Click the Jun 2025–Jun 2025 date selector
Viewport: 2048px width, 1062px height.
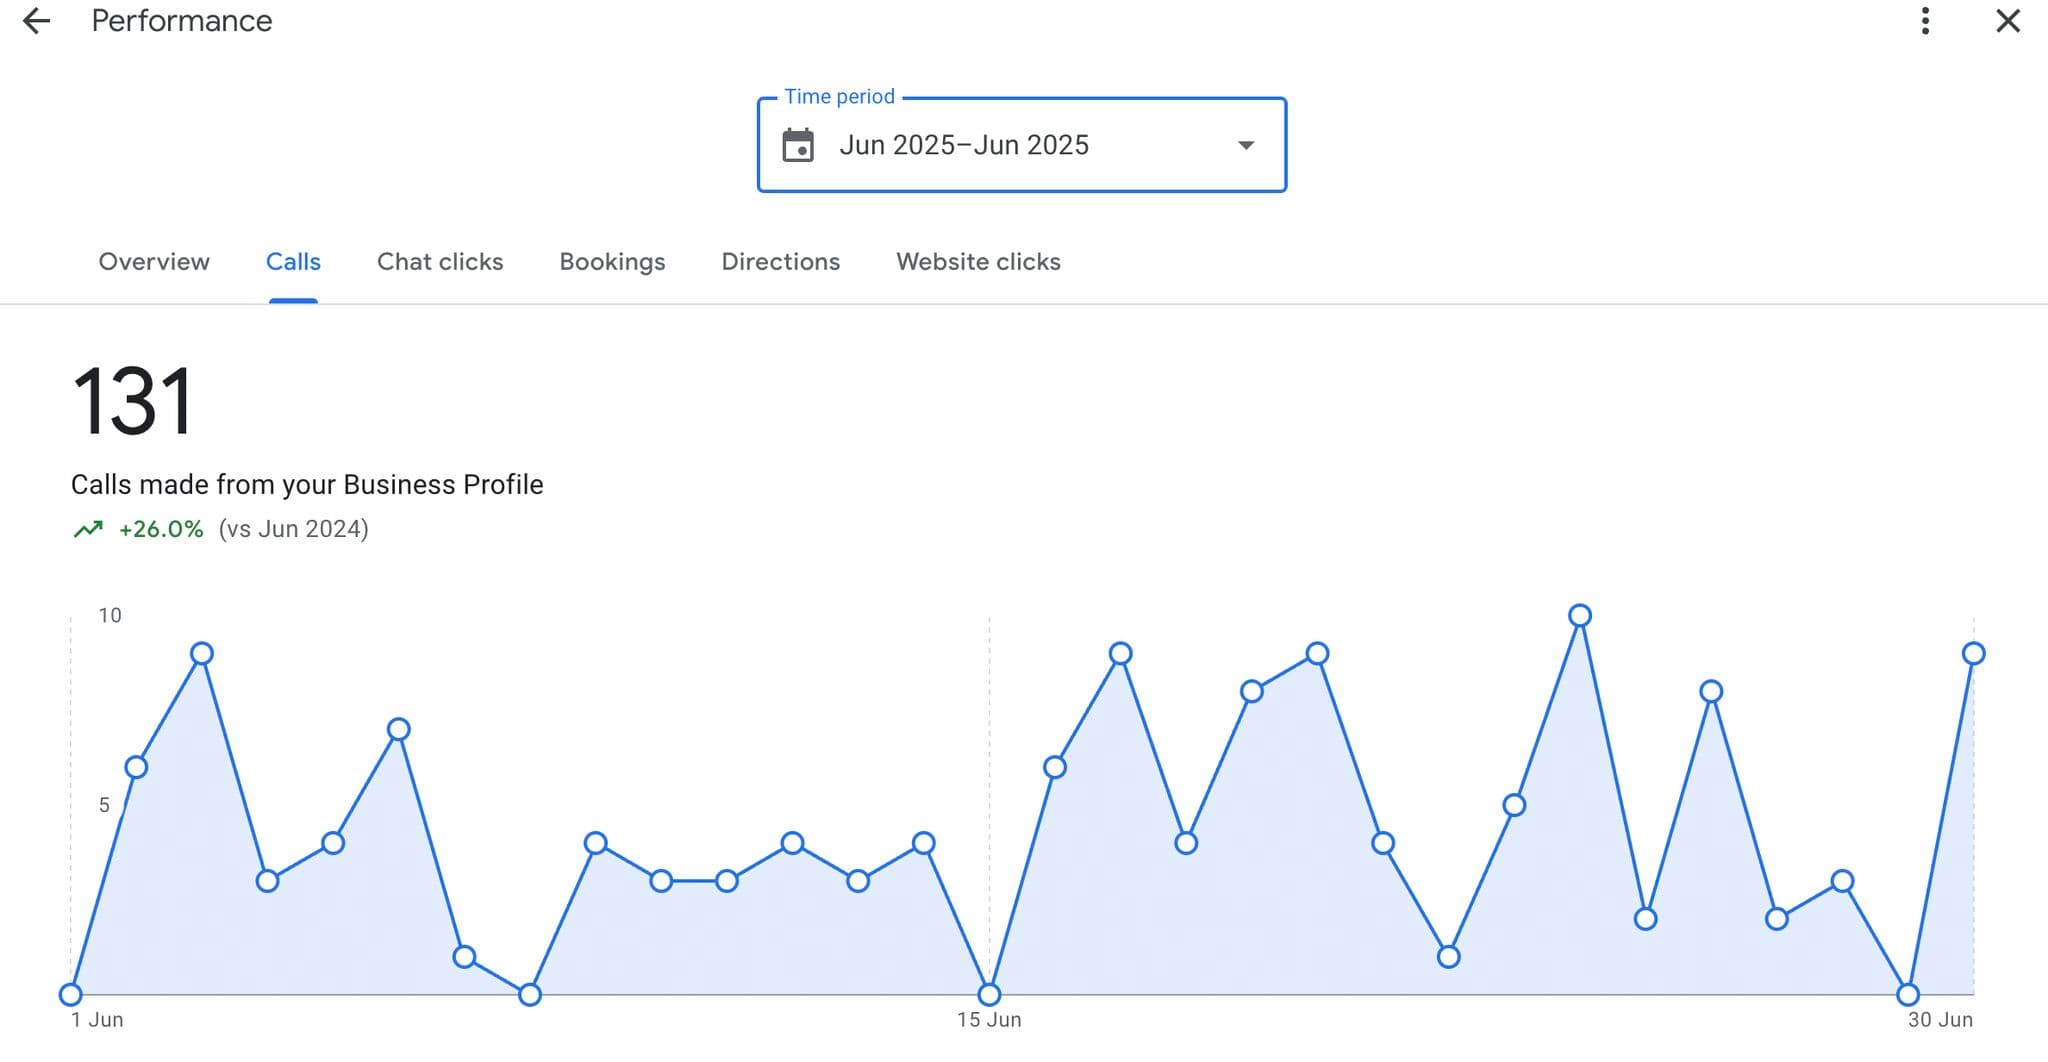tap(963, 144)
